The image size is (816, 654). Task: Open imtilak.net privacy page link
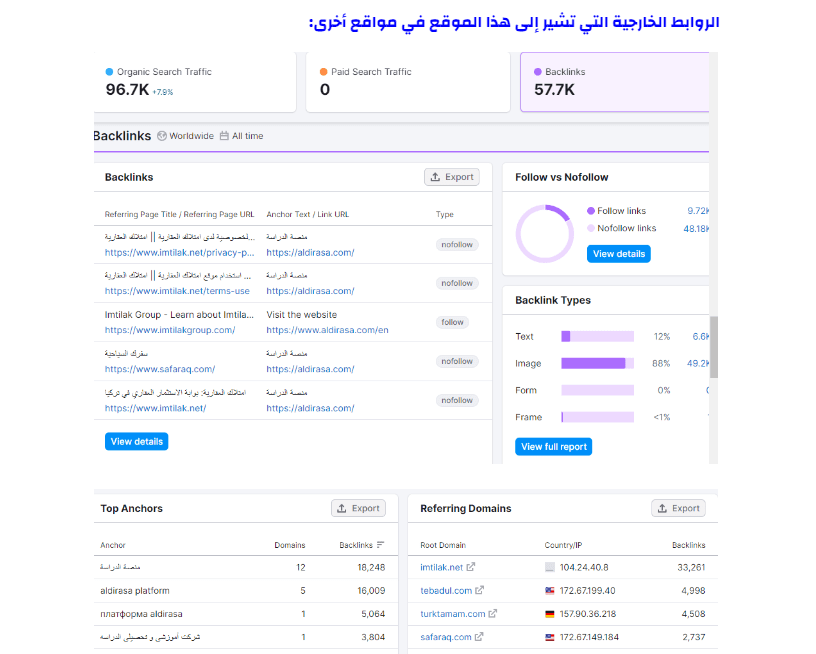pyautogui.click(x=180, y=252)
